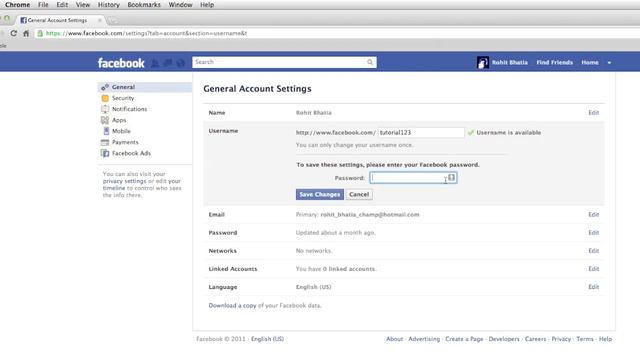Focus the Password input field
This screenshot has height=360, width=640.
[x=413, y=178]
